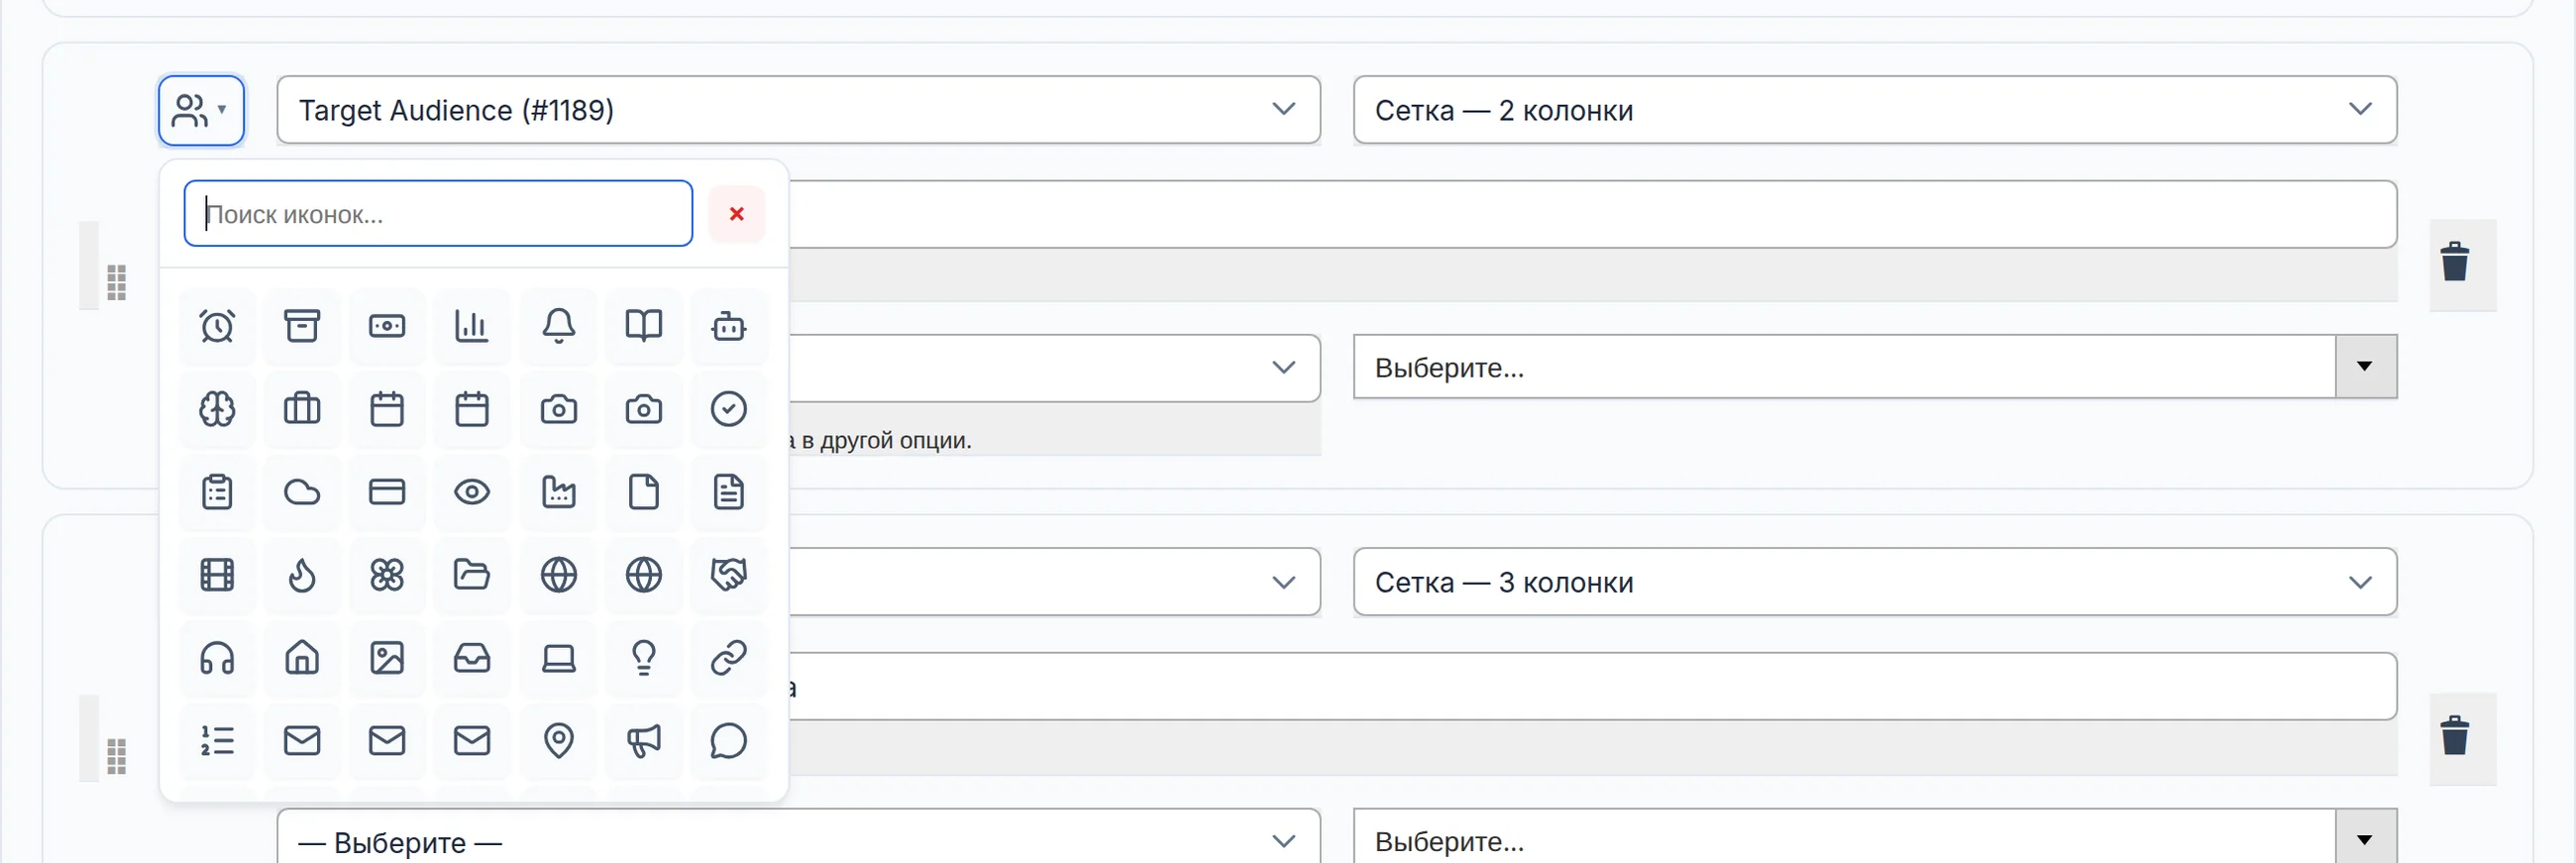Pick the alarm clock icon
Screen dimensions: 2576x863
click(x=217, y=326)
